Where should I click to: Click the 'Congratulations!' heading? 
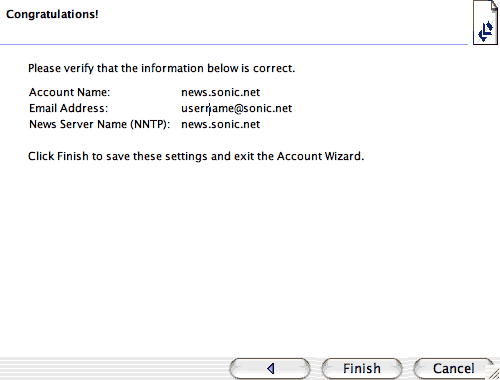coord(52,14)
